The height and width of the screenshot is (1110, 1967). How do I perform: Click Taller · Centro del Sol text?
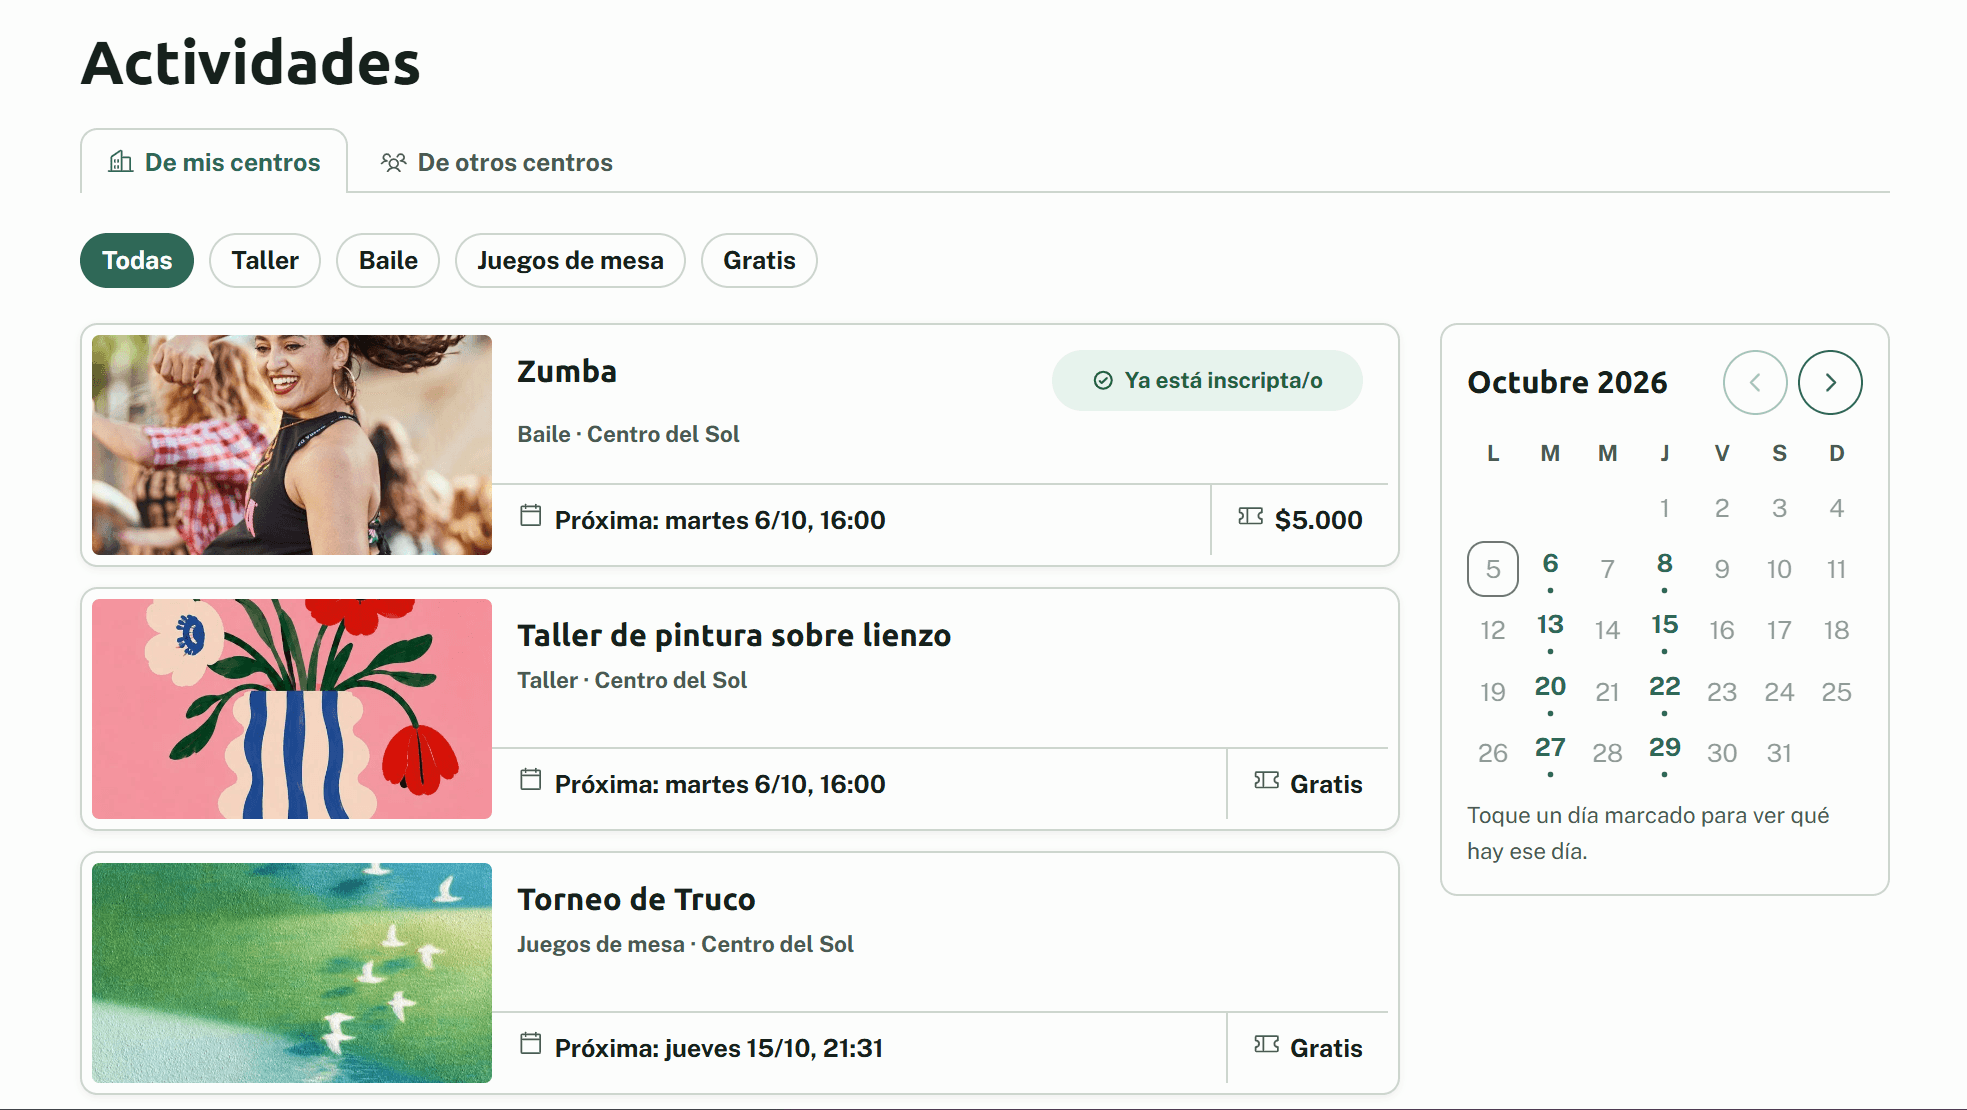coord(632,680)
